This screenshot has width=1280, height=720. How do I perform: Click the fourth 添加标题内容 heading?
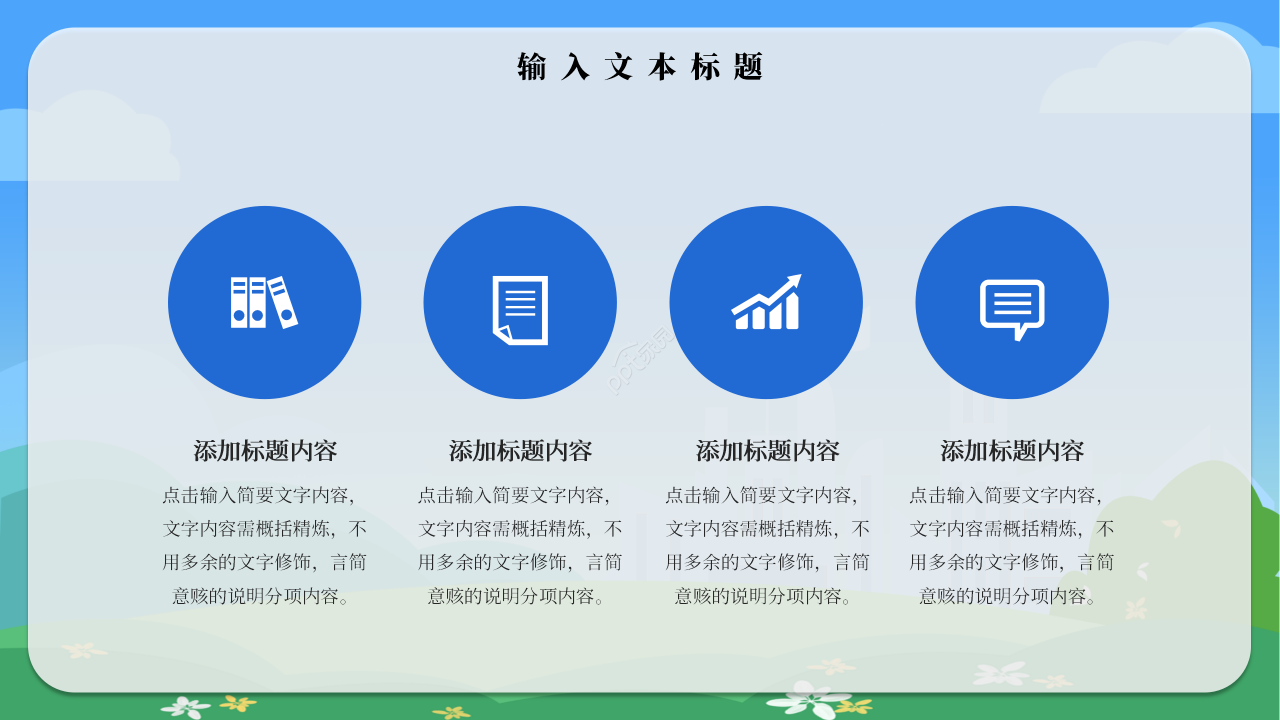coord(1012,451)
